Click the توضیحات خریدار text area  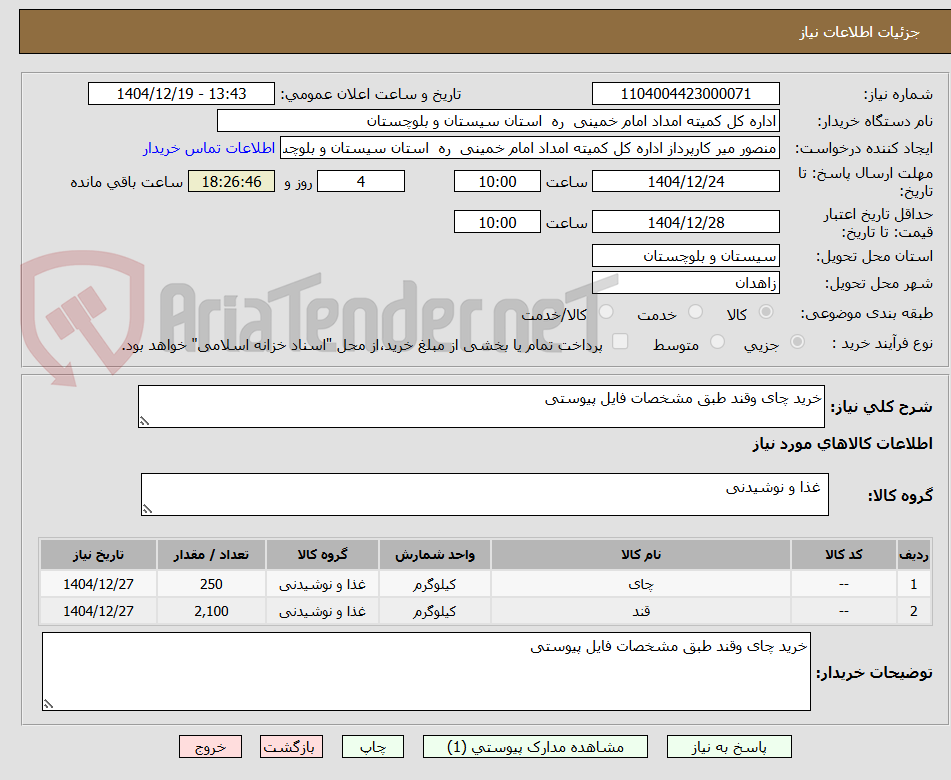coord(426,671)
